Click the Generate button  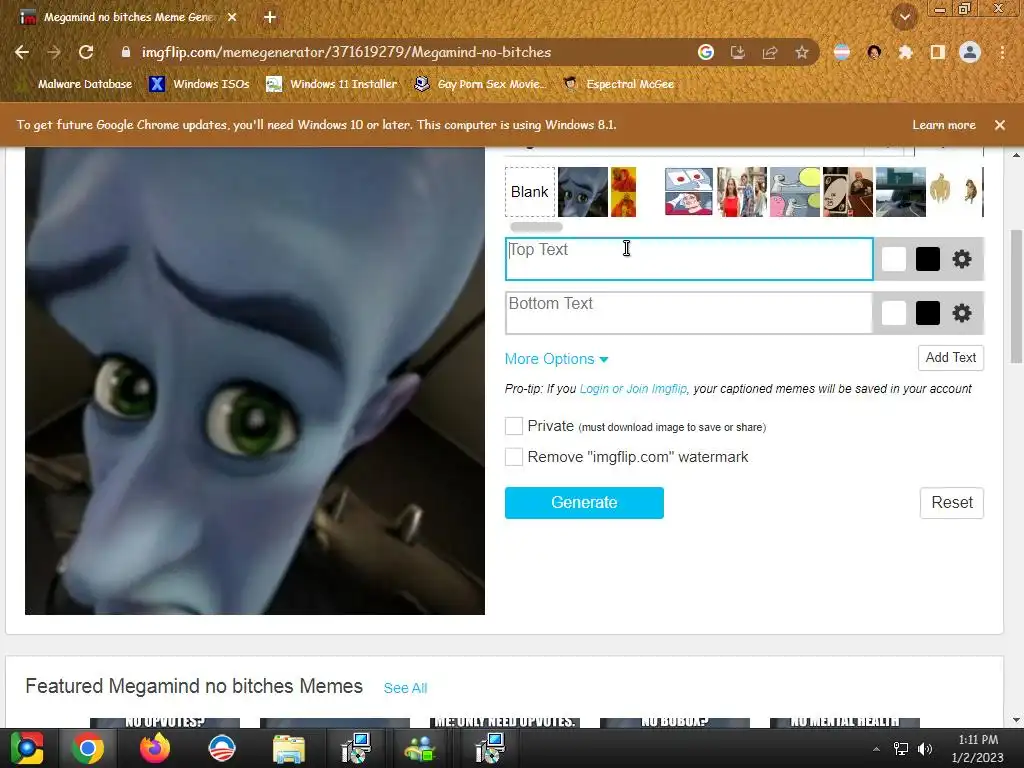[584, 503]
